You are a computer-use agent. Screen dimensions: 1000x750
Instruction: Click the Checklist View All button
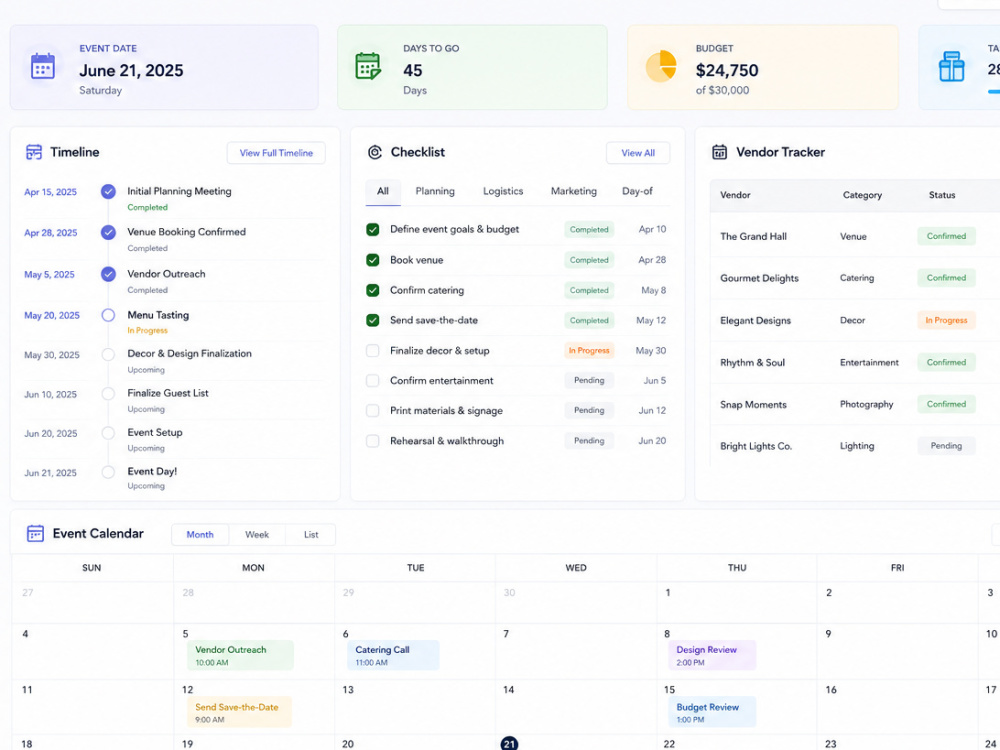[x=638, y=153]
